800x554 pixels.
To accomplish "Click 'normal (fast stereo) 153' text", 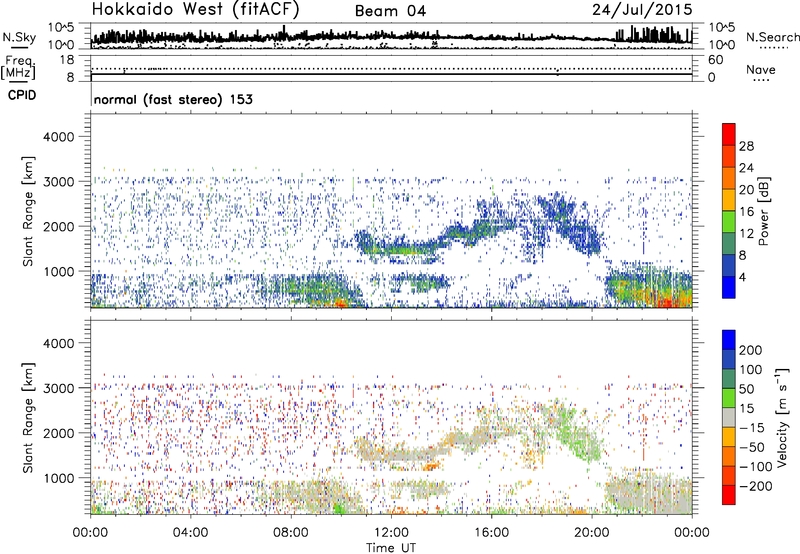I will [x=173, y=99].
